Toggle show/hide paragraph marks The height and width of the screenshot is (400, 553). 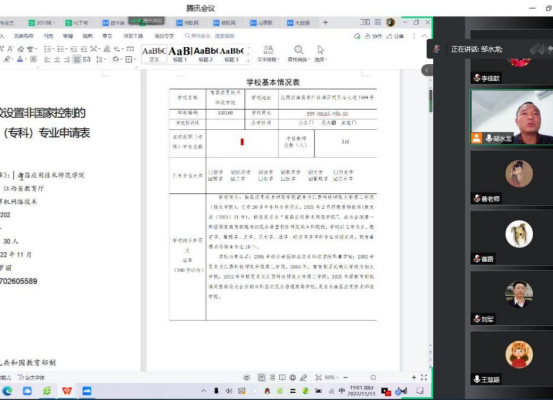[117, 49]
